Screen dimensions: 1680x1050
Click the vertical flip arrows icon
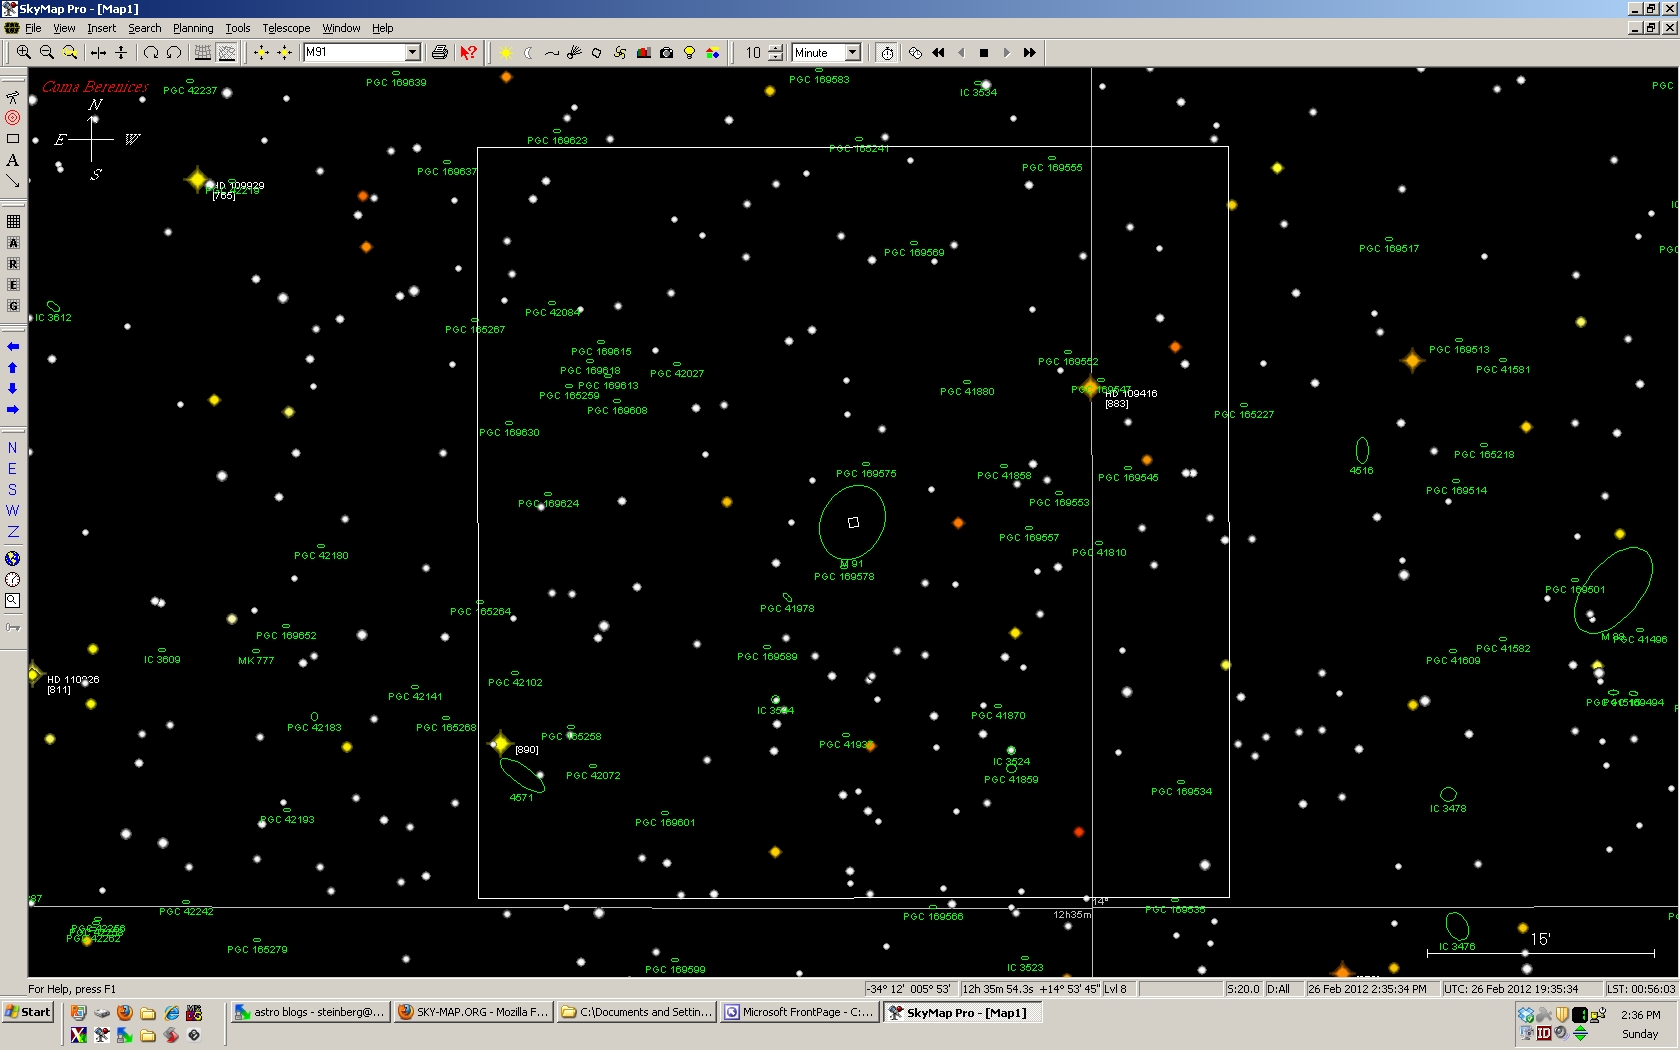click(x=121, y=52)
